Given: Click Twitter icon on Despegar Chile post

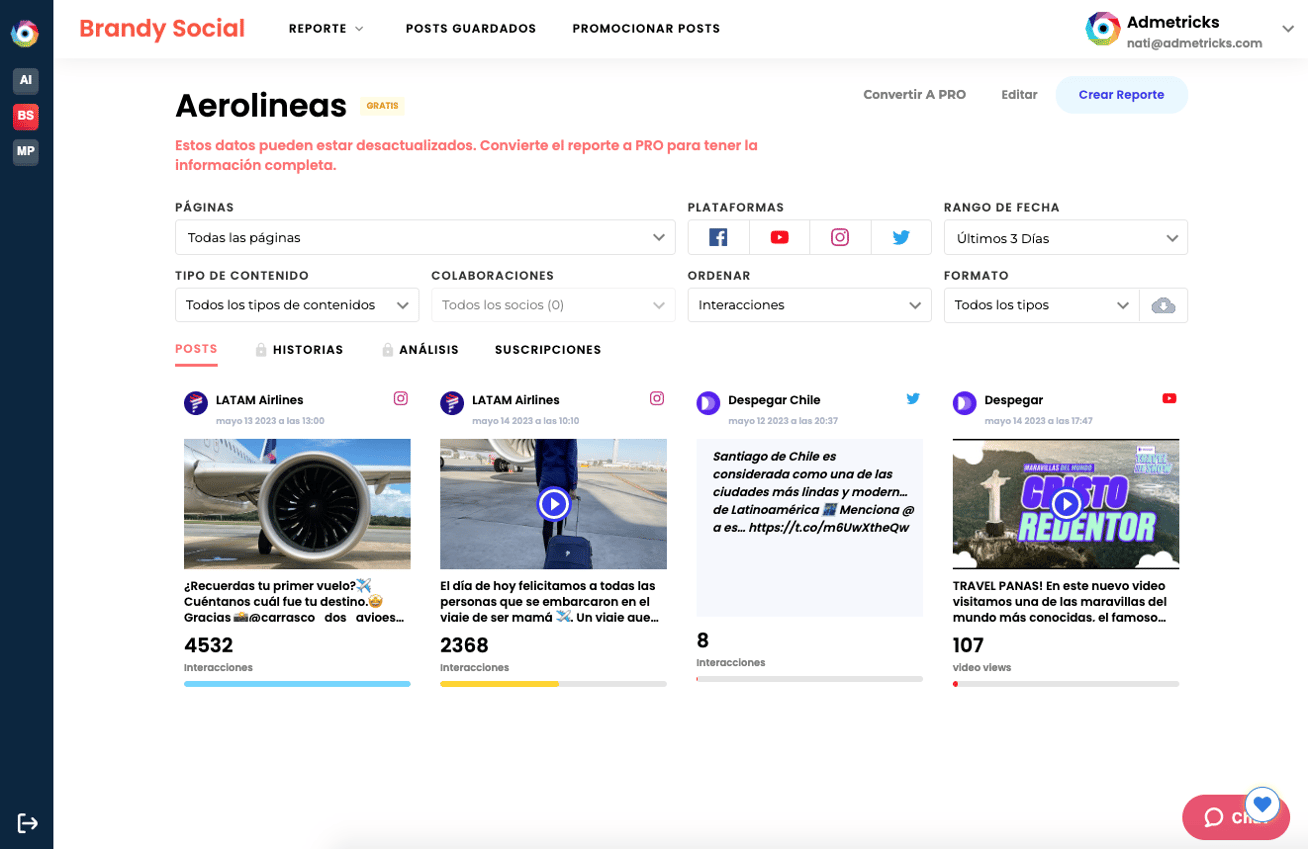Looking at the screenshot, I should click(x=913, y=398).
